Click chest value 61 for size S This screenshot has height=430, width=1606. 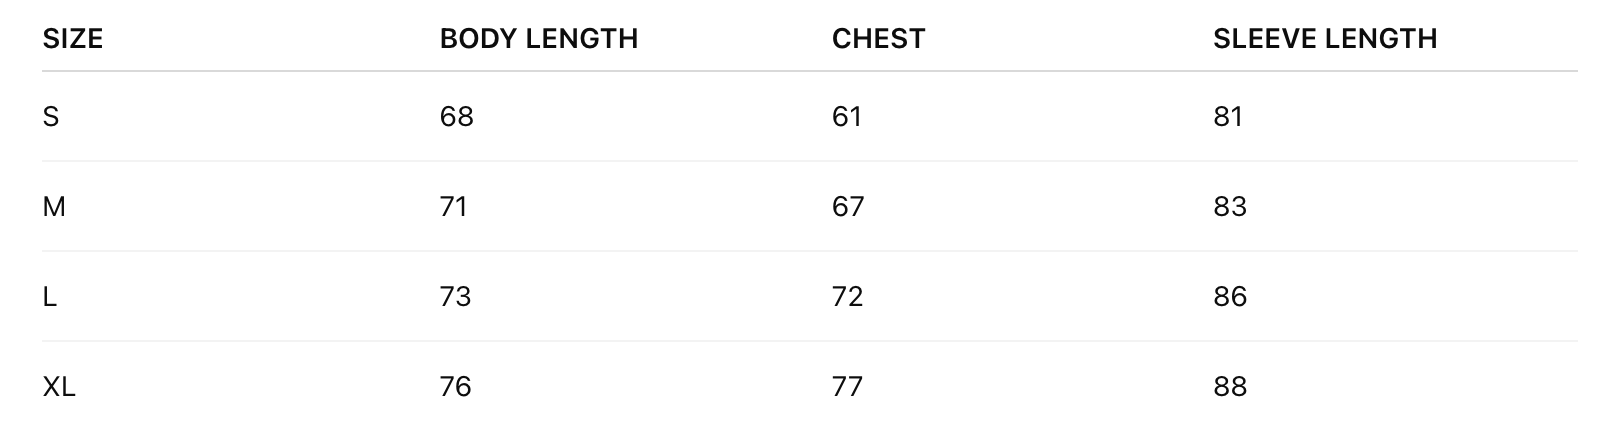[846, 117]
